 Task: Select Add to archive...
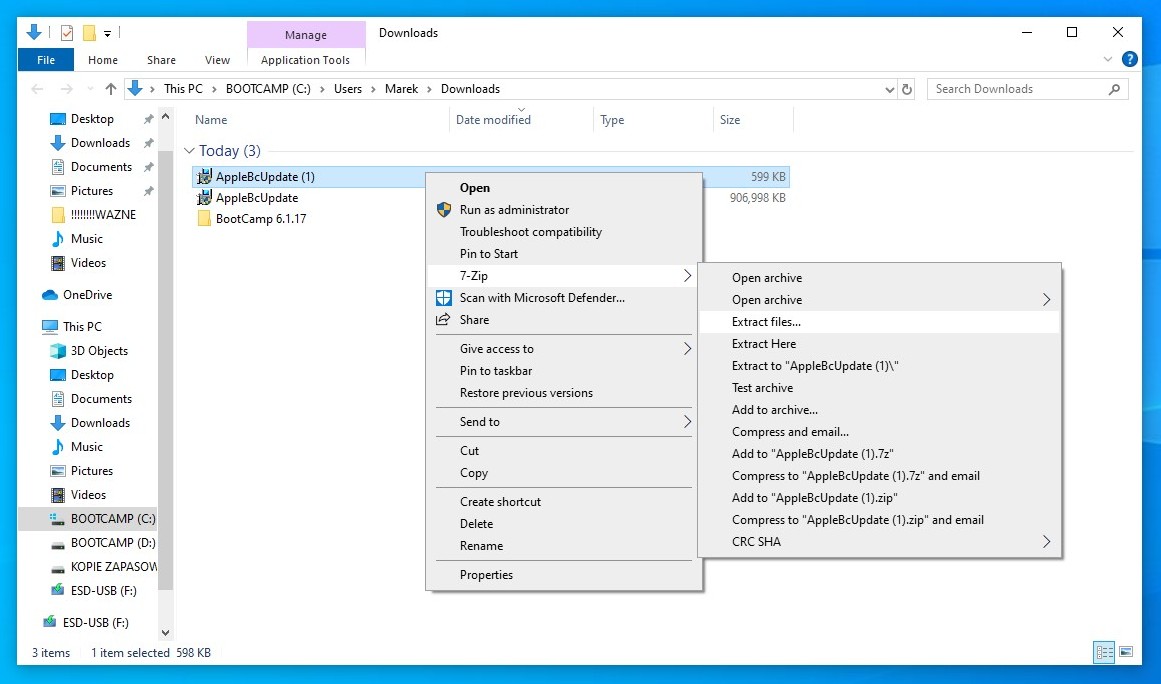point(880,410)
